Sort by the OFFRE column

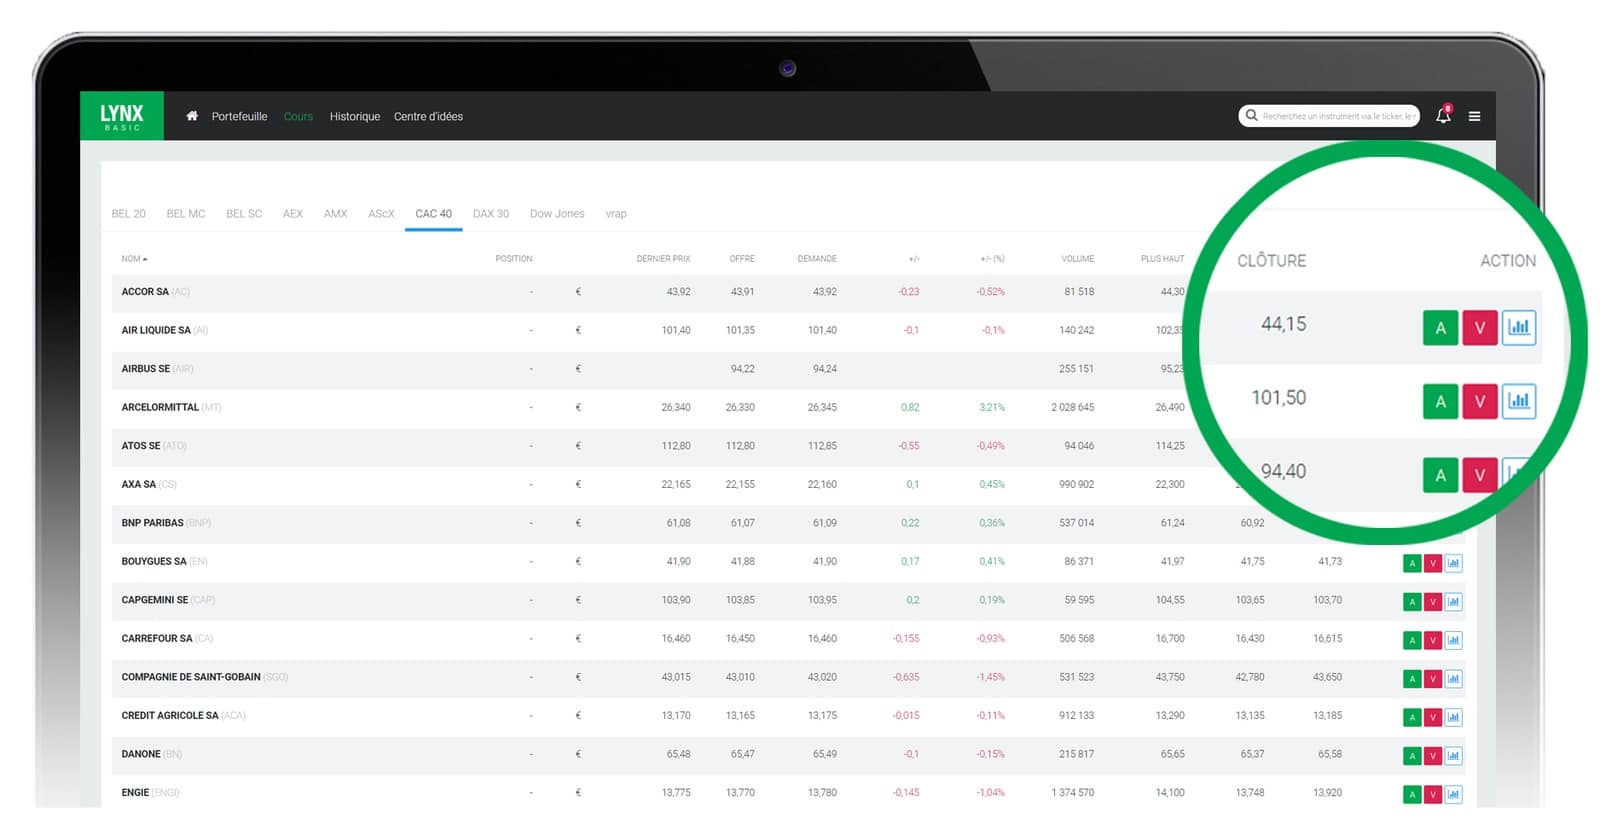point(742,259)
